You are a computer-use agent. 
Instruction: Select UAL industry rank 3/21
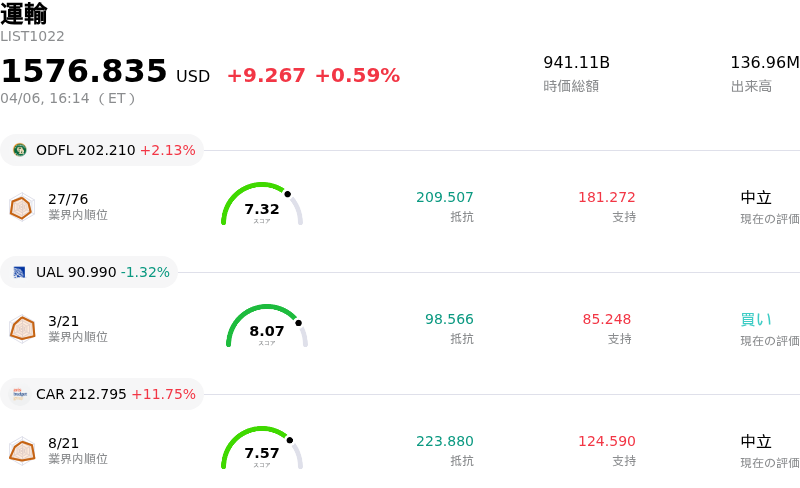63,321
